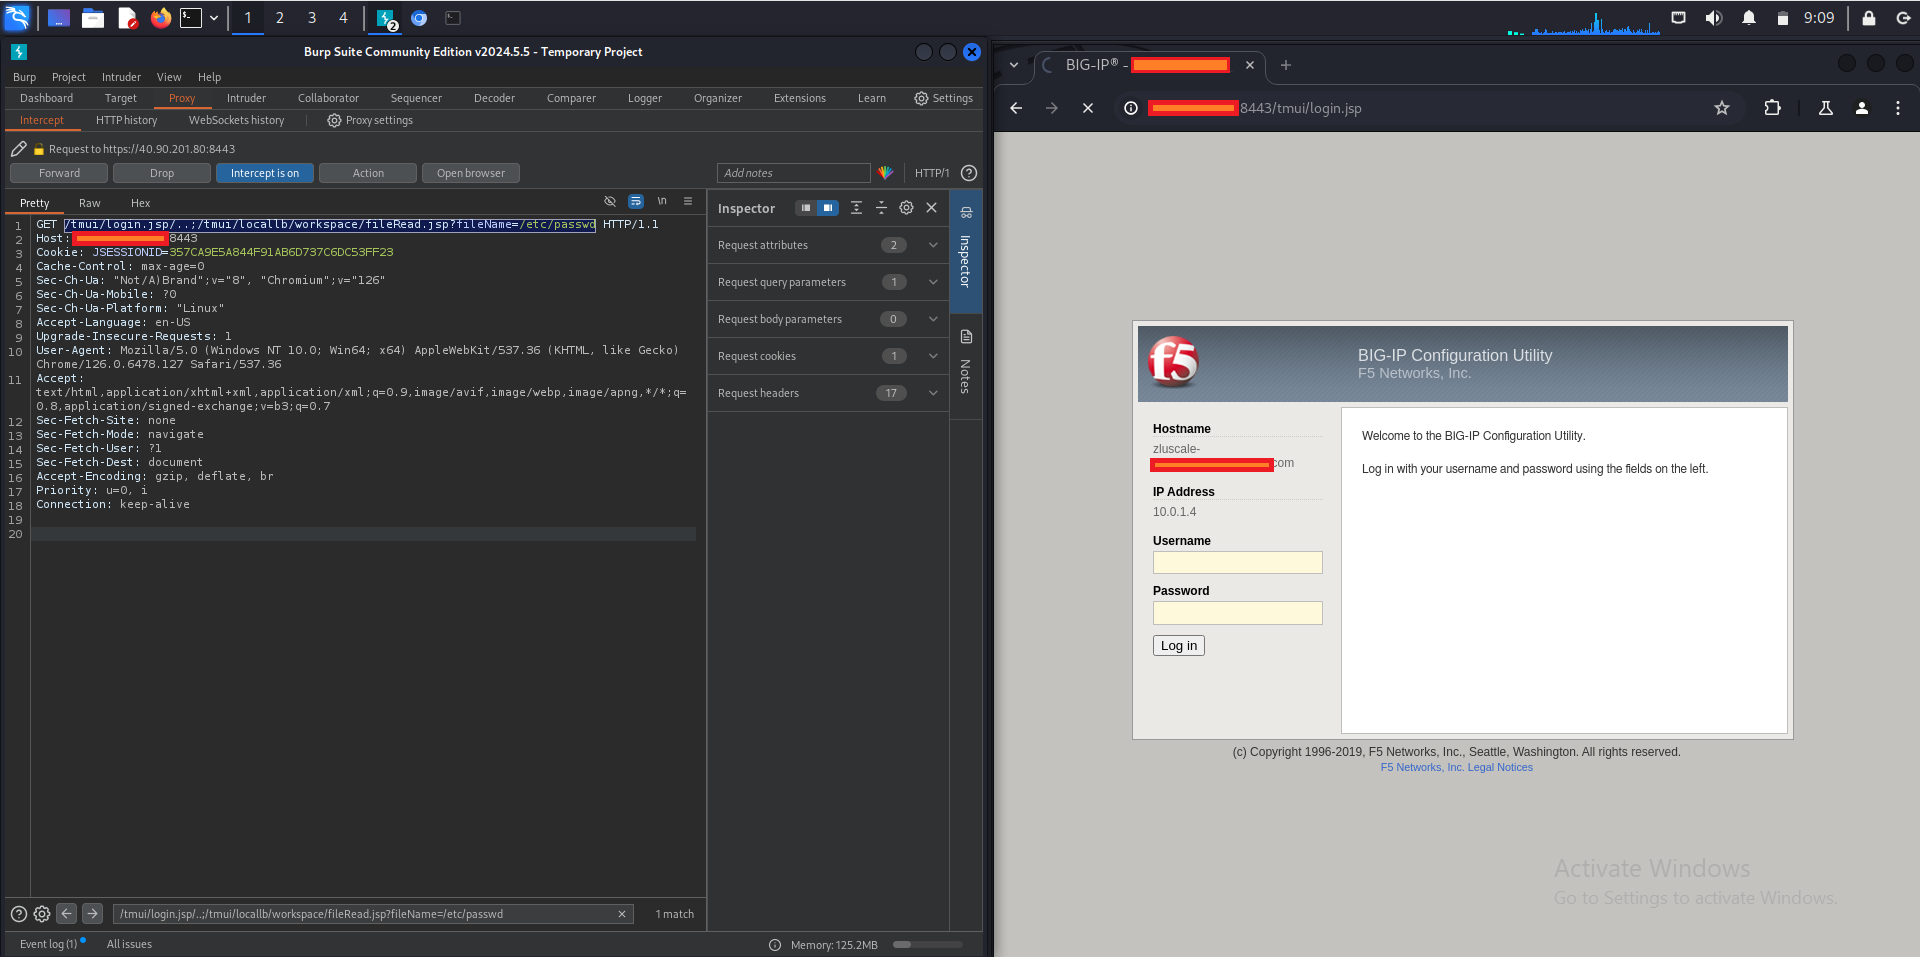This screenshot has width=1920, height=957.
Task: Open the HTTP history sub-tab
Action: point(126,120)
